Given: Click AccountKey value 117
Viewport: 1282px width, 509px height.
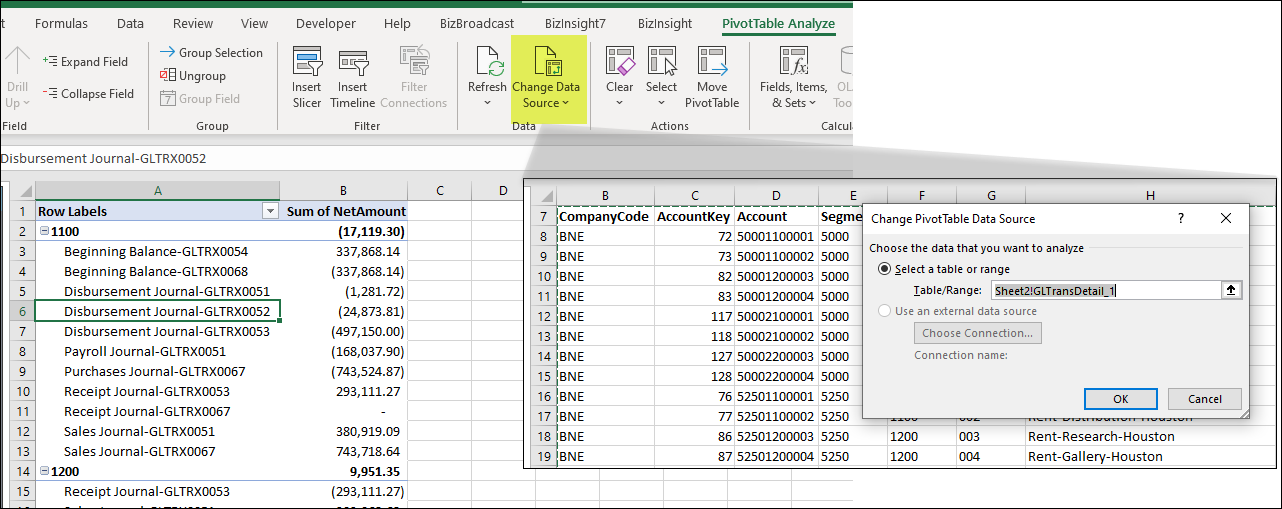Looking at the screenshot, I should 694,316.
